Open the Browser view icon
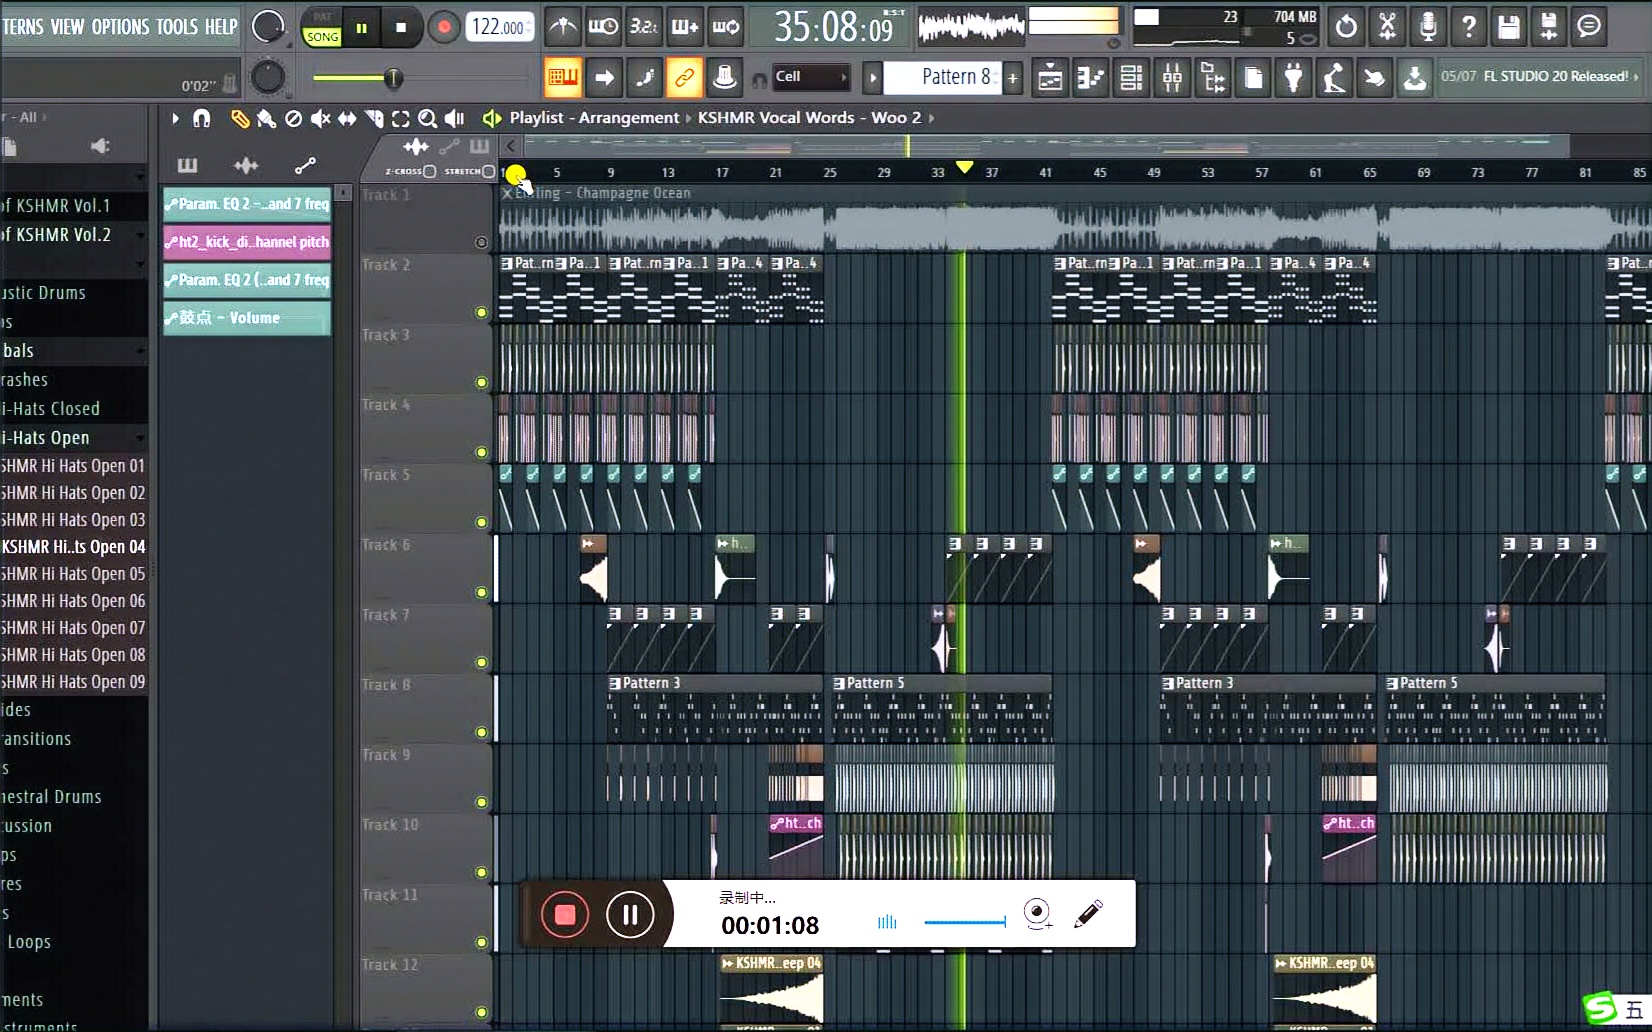Screen dimensions: 1652x1032 [1213, 77]
